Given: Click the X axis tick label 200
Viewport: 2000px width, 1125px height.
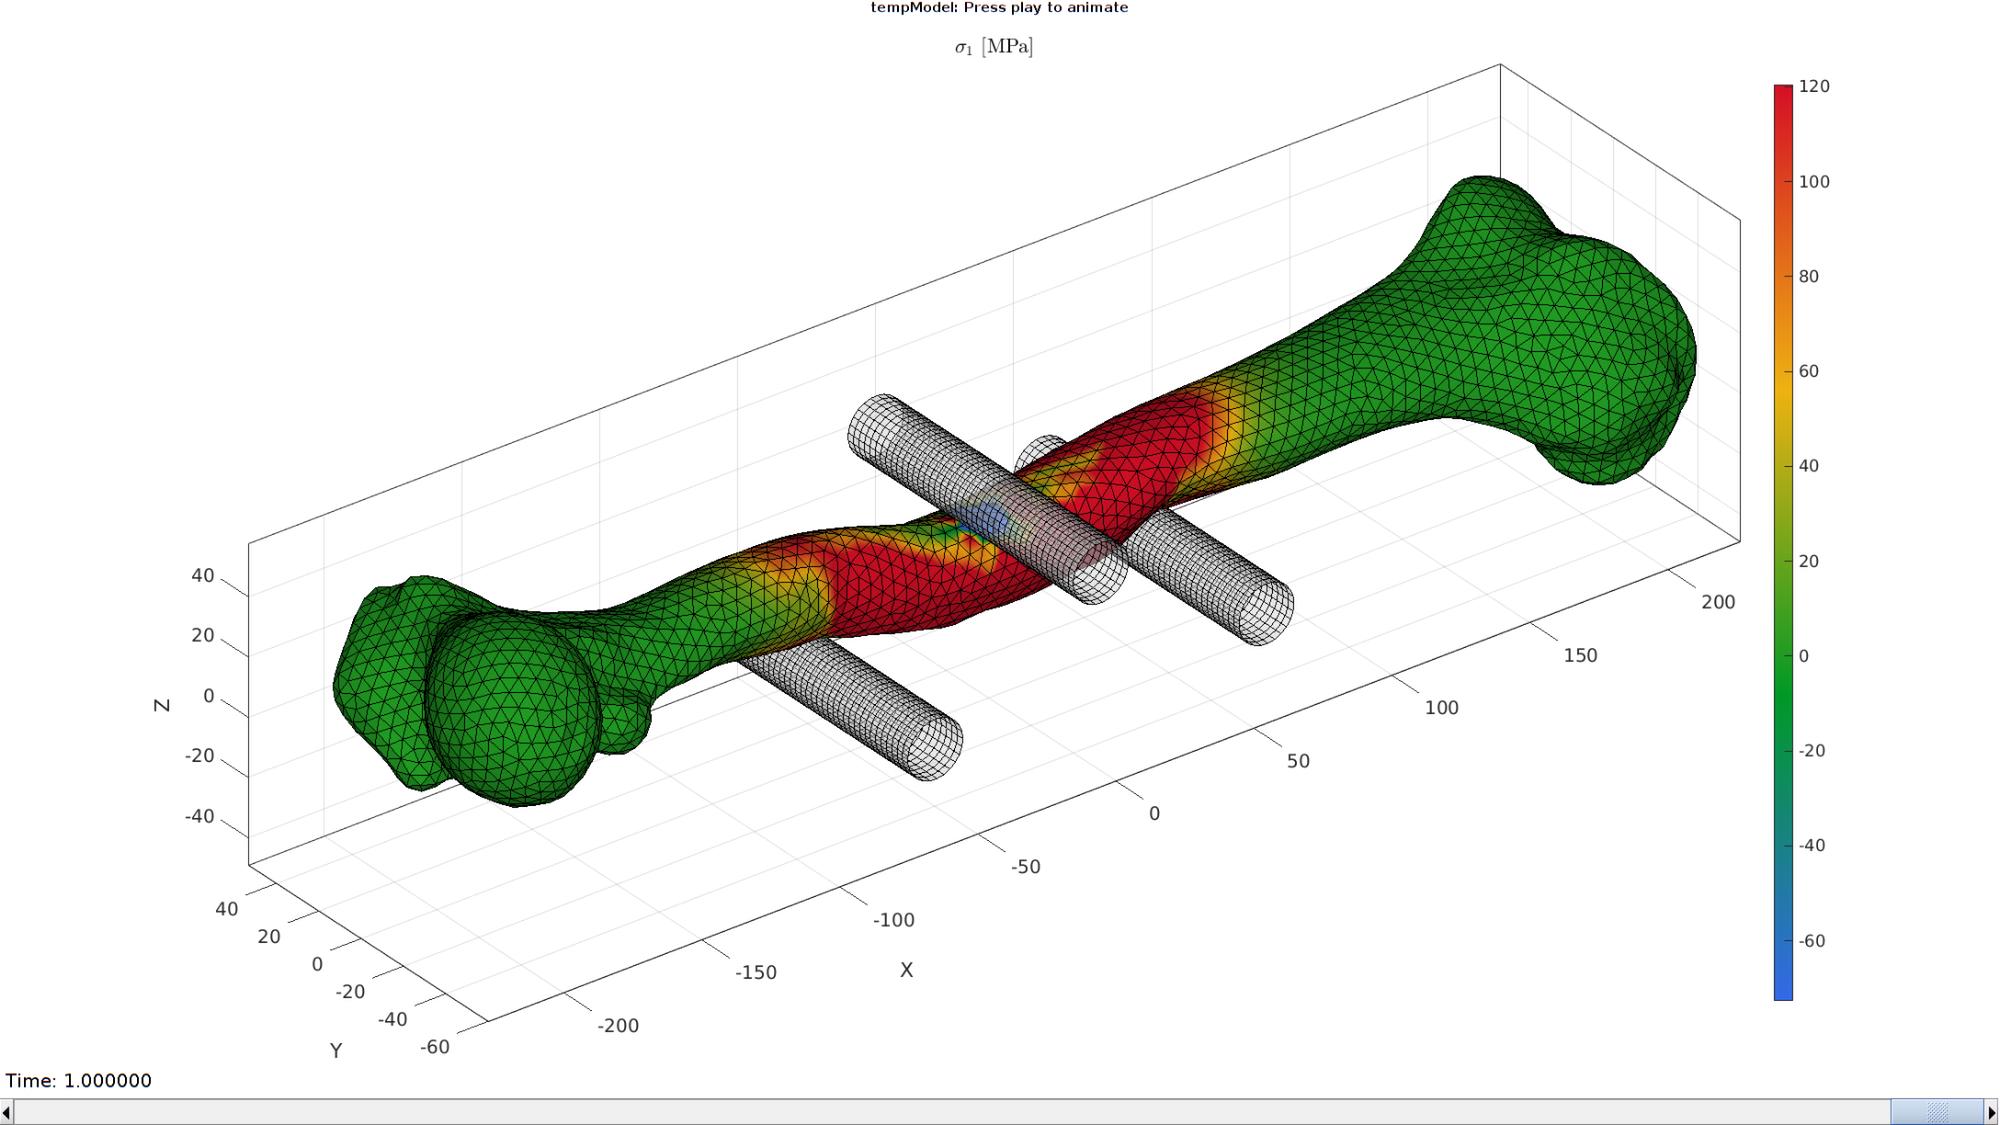Looking at the screenshot, I should pyautogui.click(x=1718, y=602).
